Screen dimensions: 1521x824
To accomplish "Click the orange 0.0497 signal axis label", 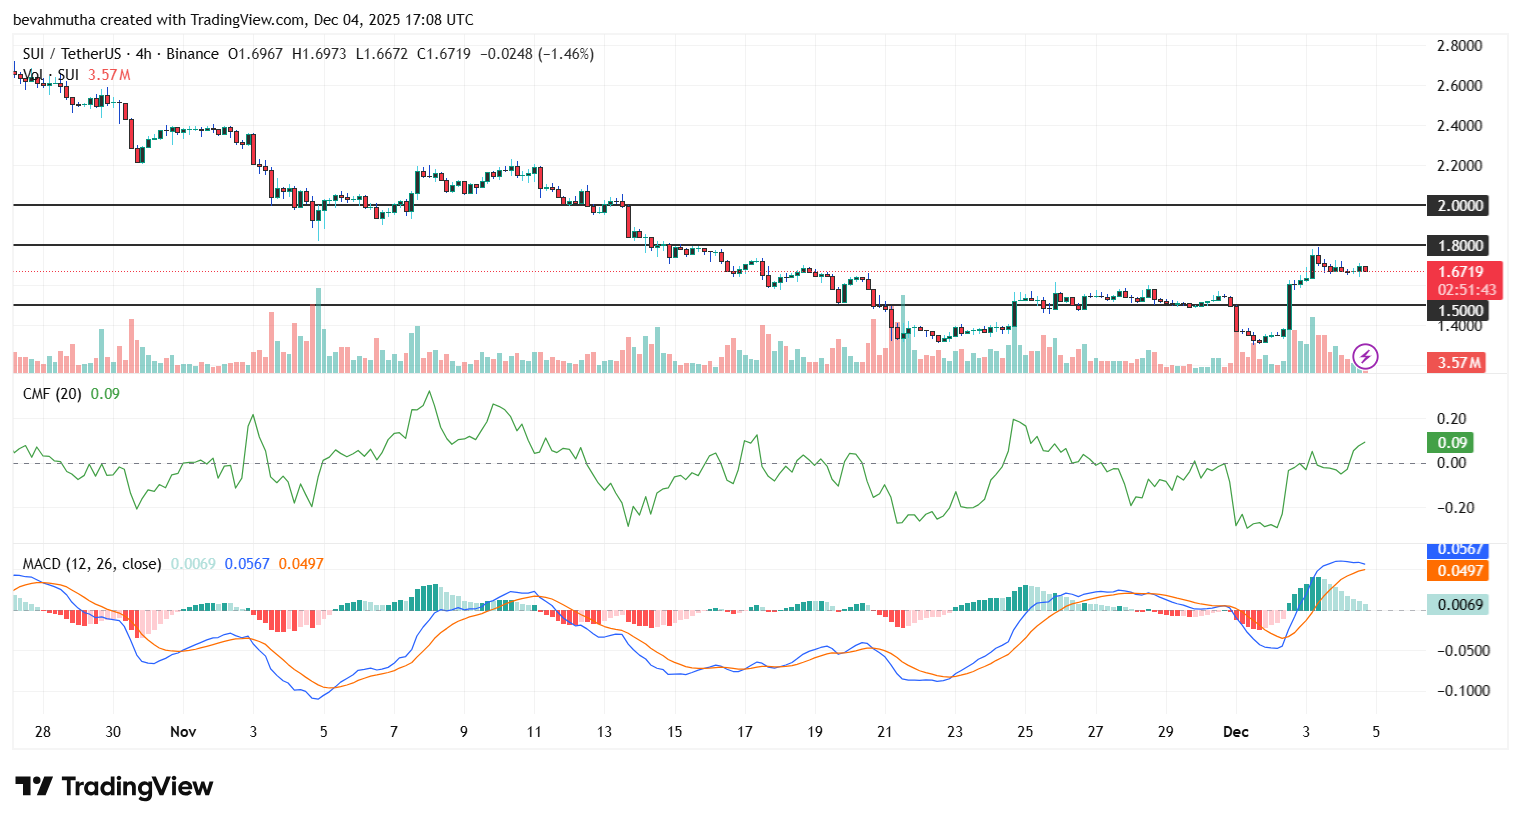I will point(1460,570).
